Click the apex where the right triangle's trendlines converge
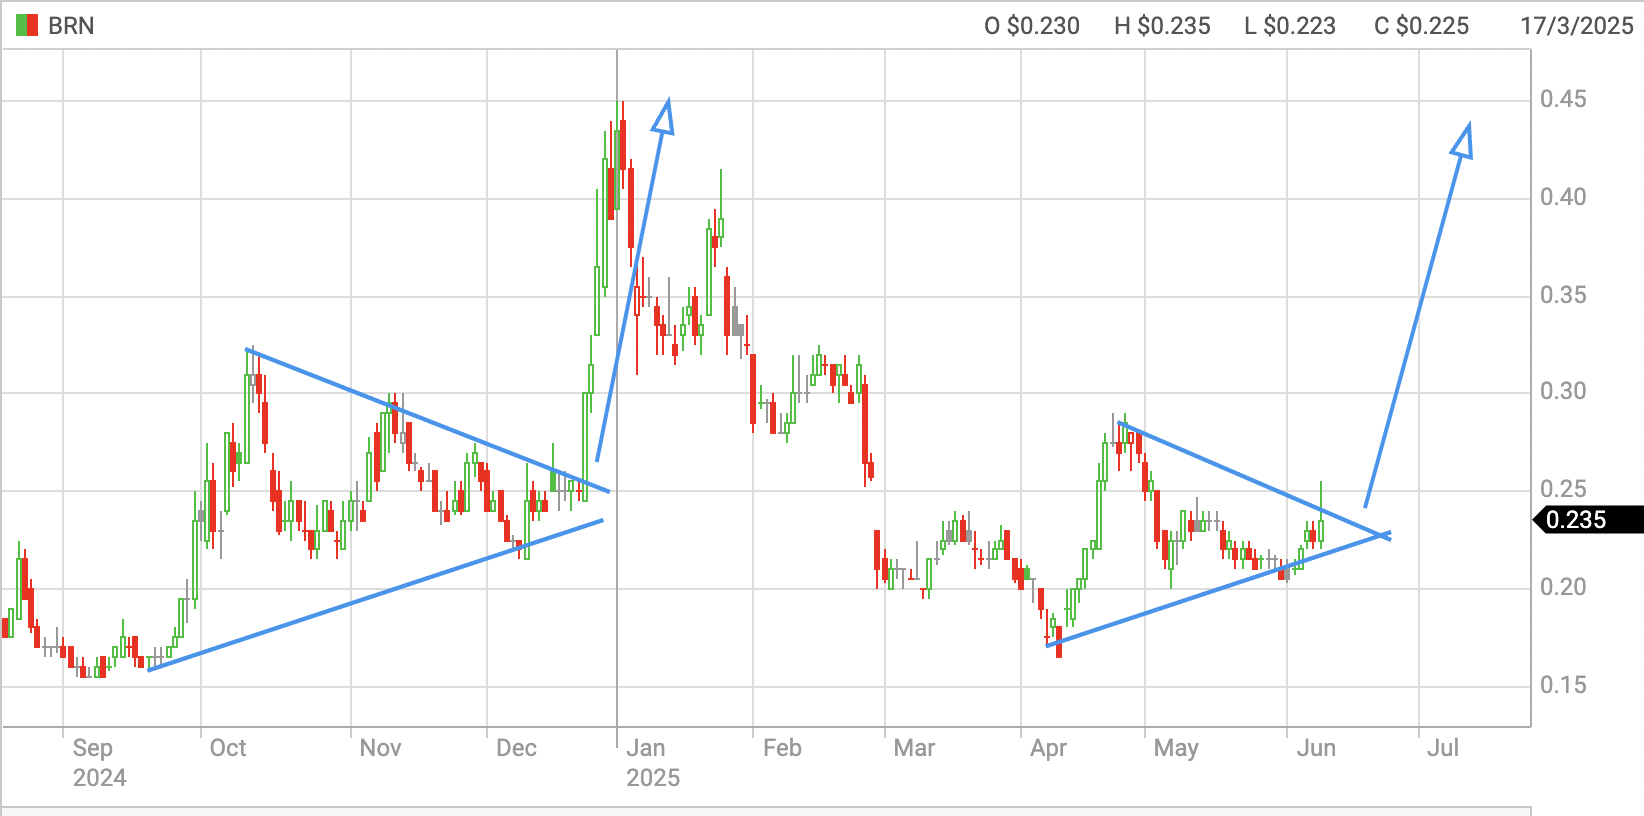Screen dimensions: 1644x816 point(1384,536)
